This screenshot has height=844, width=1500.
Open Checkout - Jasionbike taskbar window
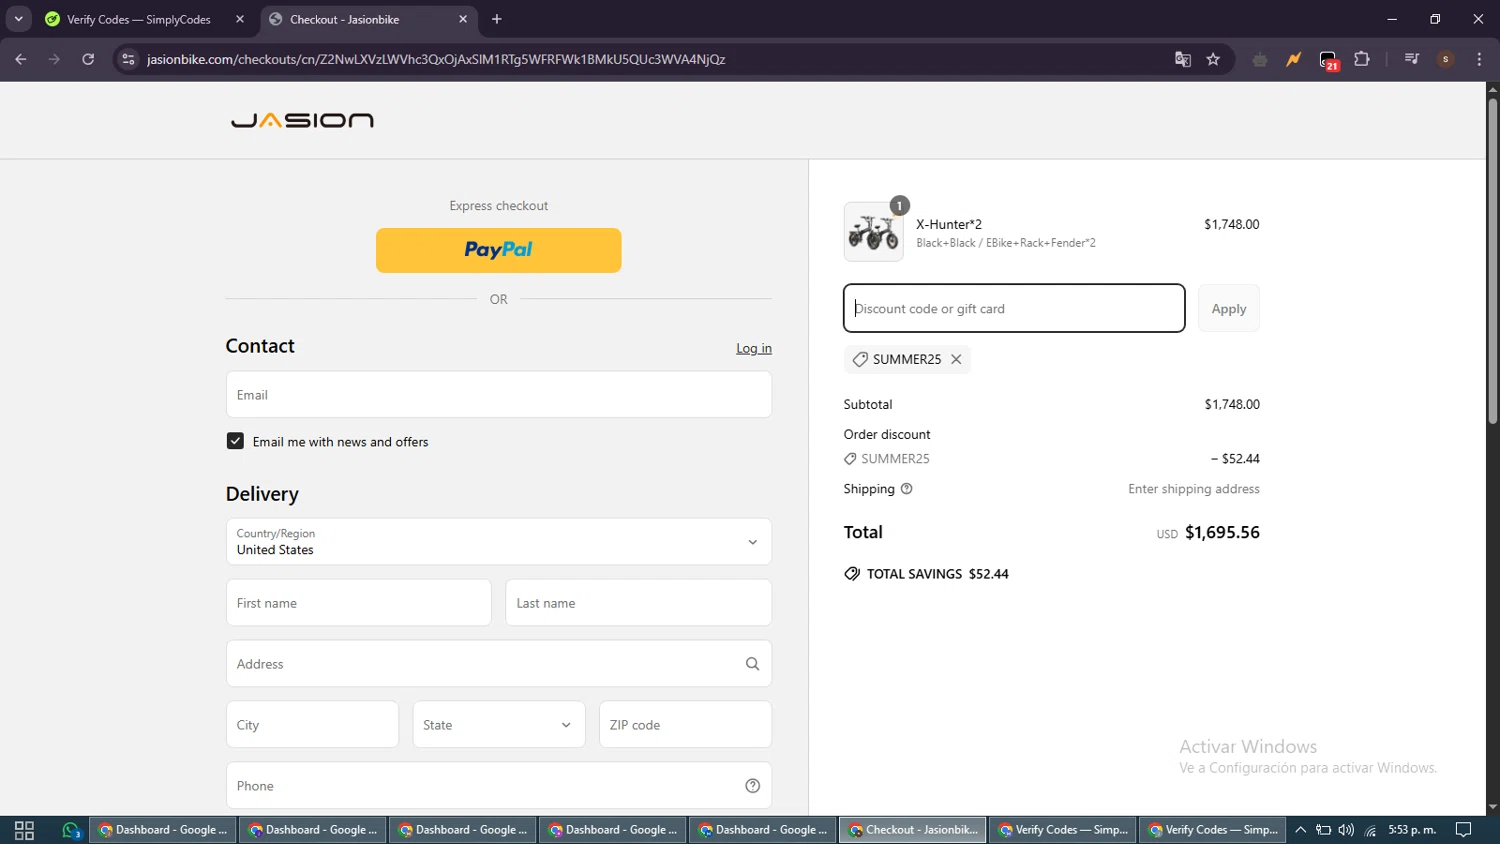[x=913, y=830]
